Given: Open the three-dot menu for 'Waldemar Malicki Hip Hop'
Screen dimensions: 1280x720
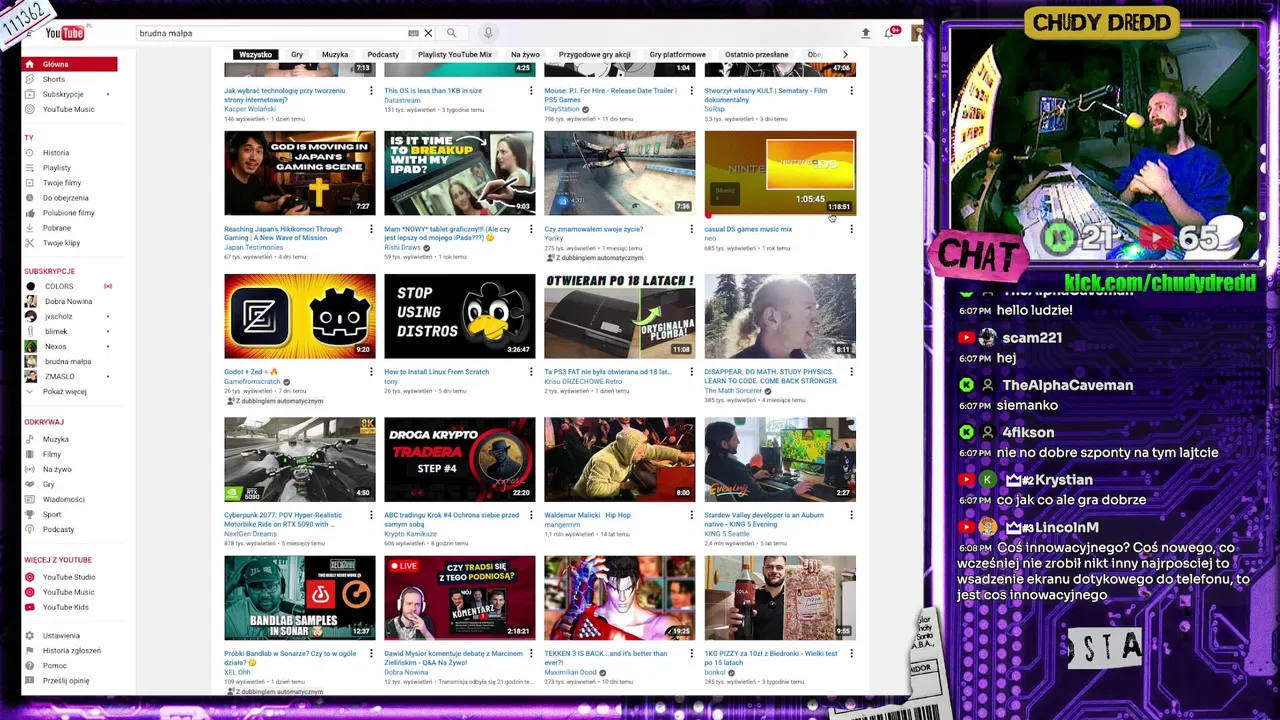Looking at the screenshot, I should (691, 515).
